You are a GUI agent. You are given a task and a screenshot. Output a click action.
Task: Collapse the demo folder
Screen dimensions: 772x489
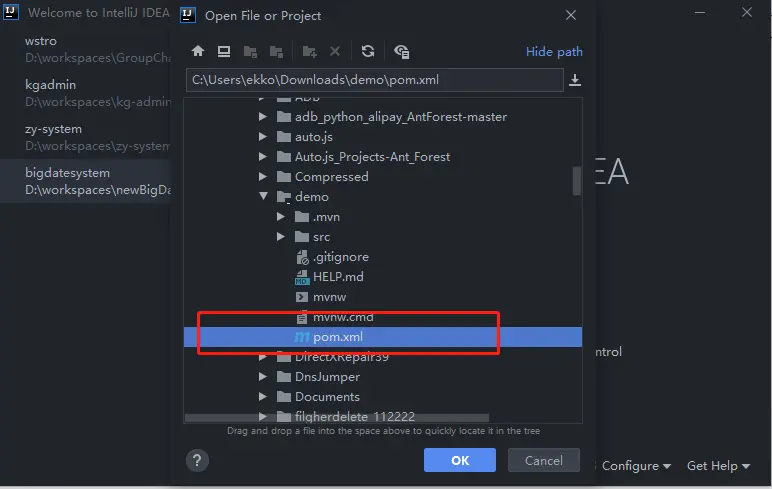click(263, 196)
